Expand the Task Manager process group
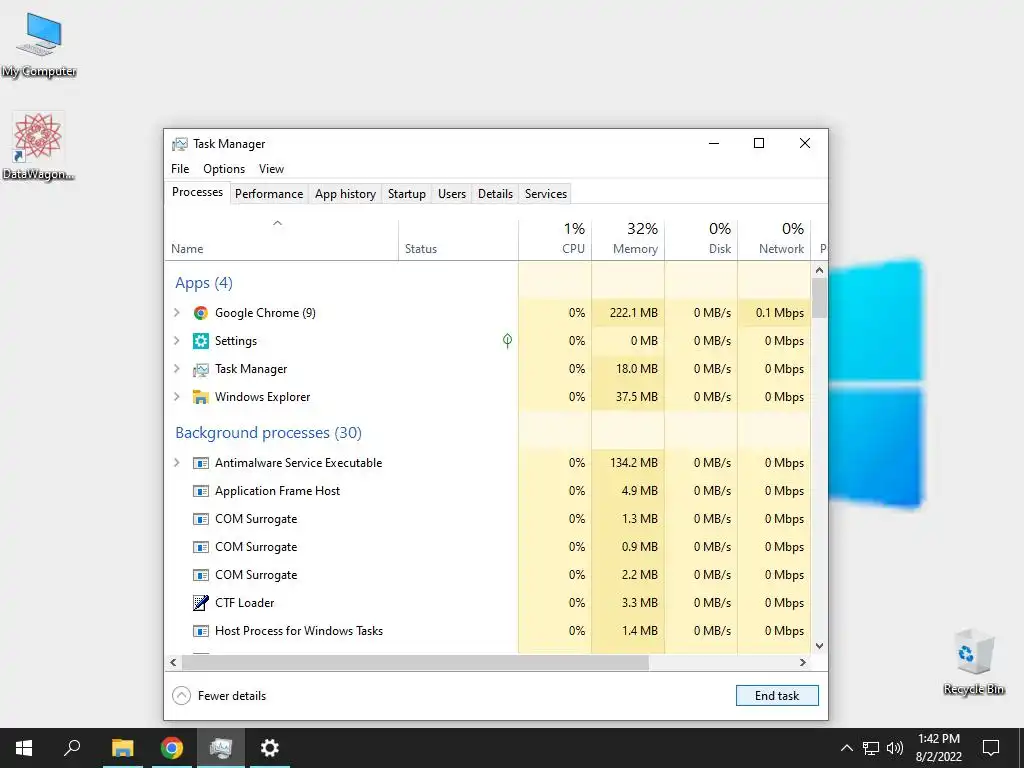This screenshot has height=768, width=1024. tap(176, 369)
